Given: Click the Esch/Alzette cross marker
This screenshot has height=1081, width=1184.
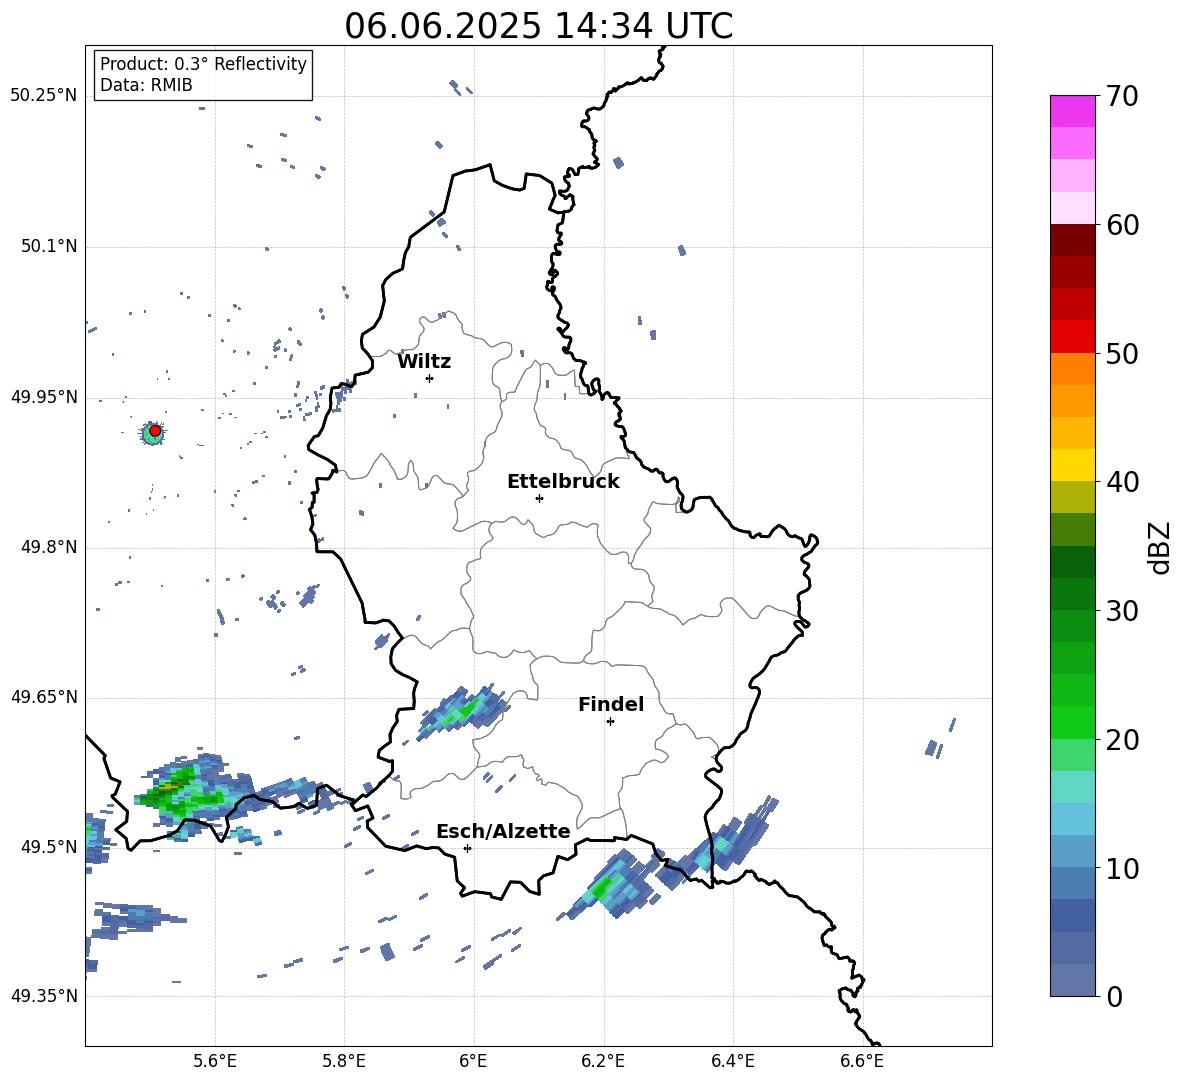Looking at the screenshot, I should click(x=467, y=848).
